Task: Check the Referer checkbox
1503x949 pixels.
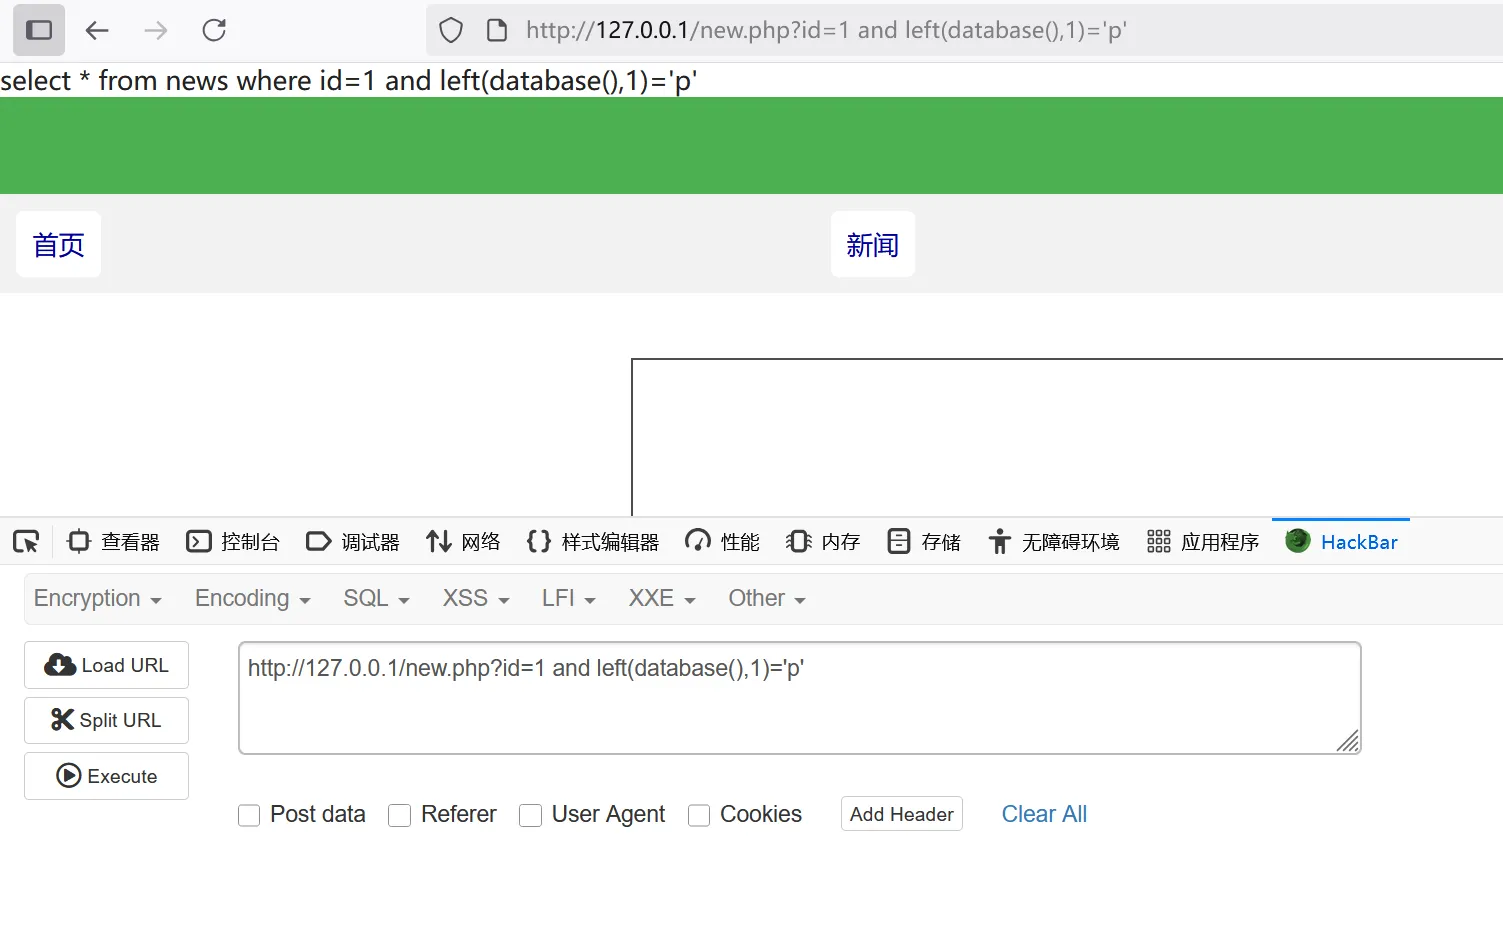Action: (x=400, y=816)
